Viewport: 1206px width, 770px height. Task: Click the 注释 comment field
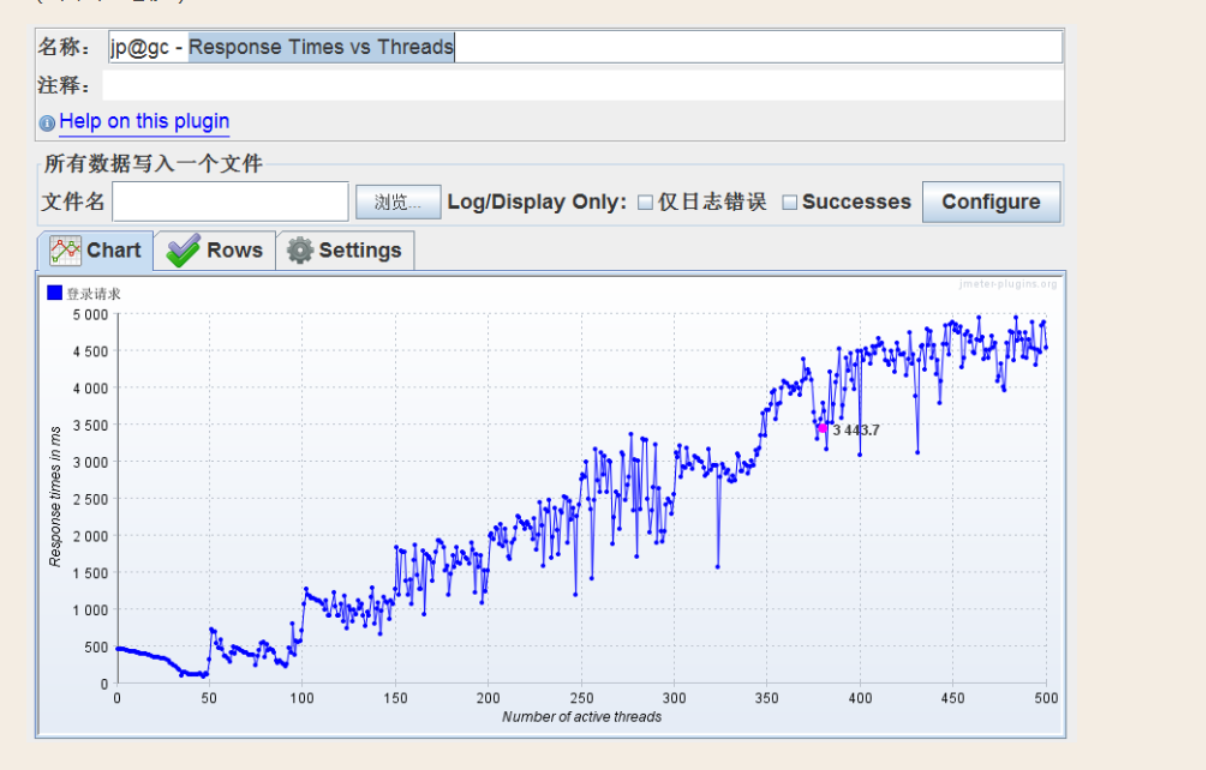pos(583,85)
